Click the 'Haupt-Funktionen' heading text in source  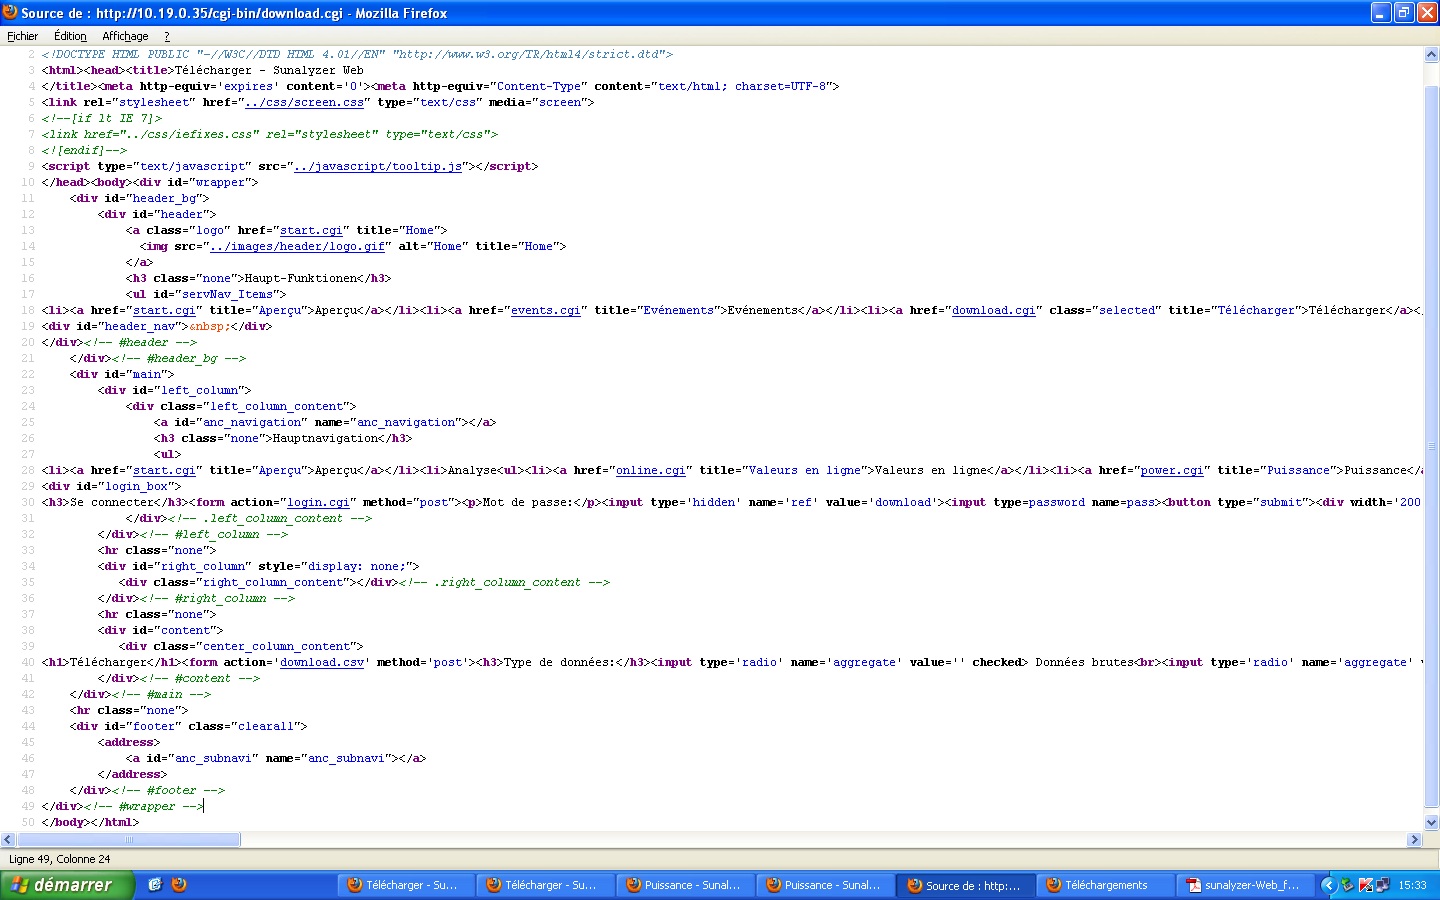pyautogui.click(x=302, y=278)
